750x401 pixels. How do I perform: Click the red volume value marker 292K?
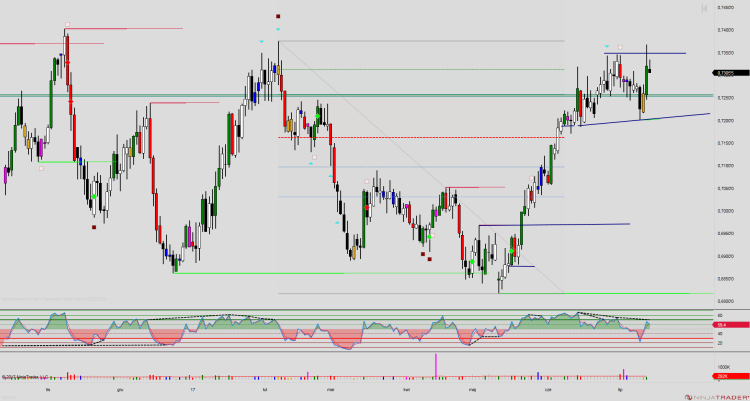[731, 376]
